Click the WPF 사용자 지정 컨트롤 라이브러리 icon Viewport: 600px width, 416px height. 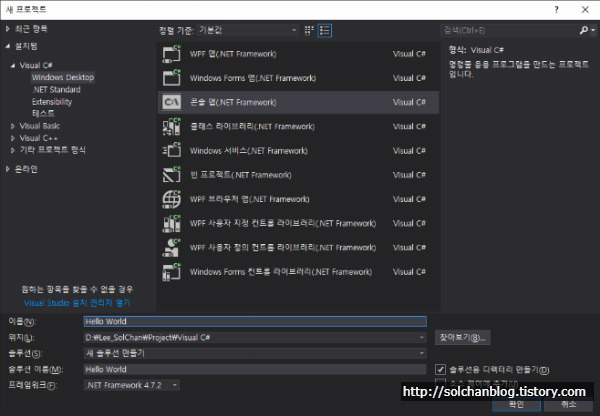click(171, 223)
